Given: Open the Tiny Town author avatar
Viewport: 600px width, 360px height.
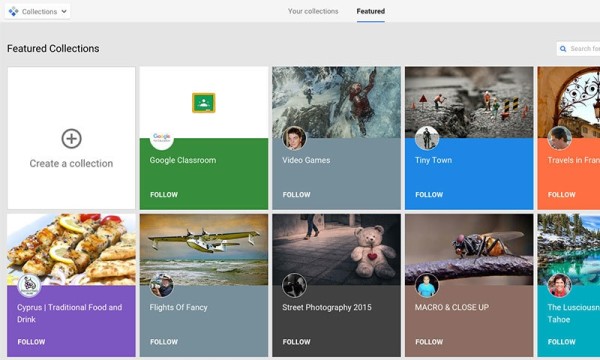Looking at the screenshot, I should 427,138.
